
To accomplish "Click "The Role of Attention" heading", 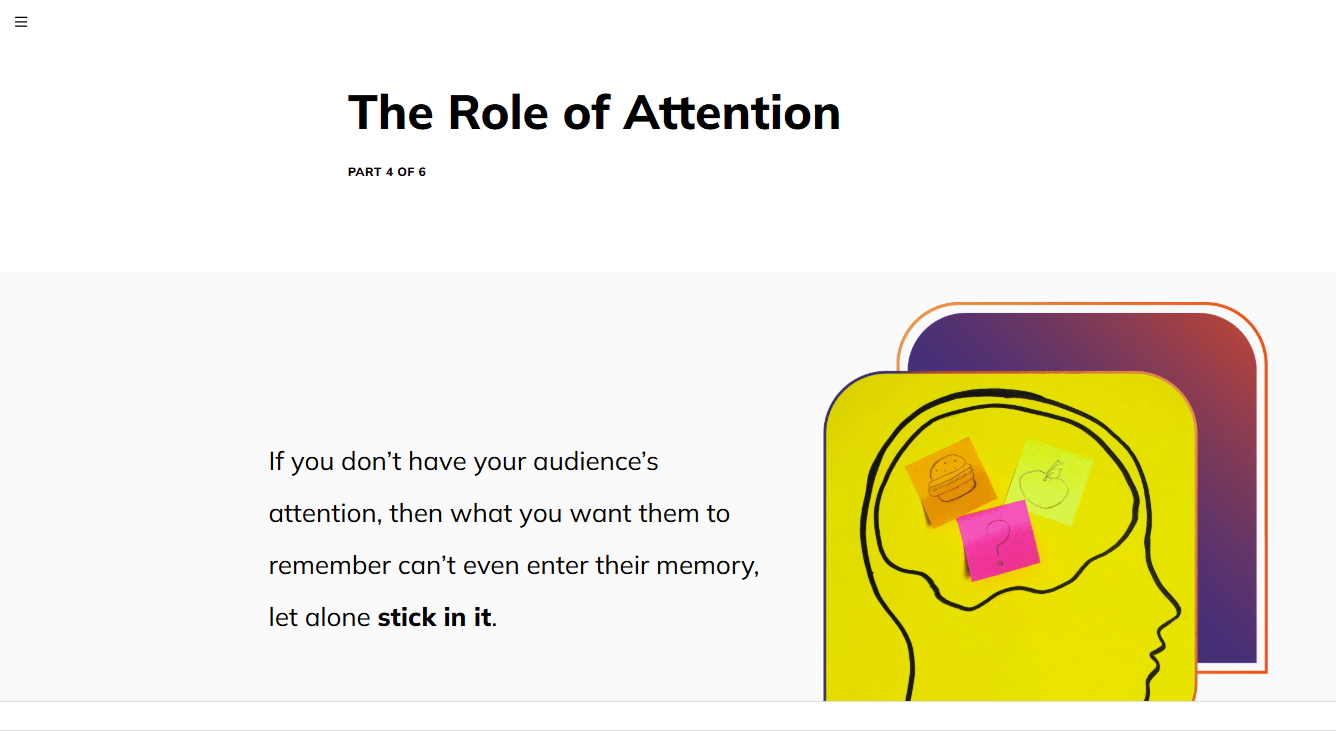I will pos(594,112).
